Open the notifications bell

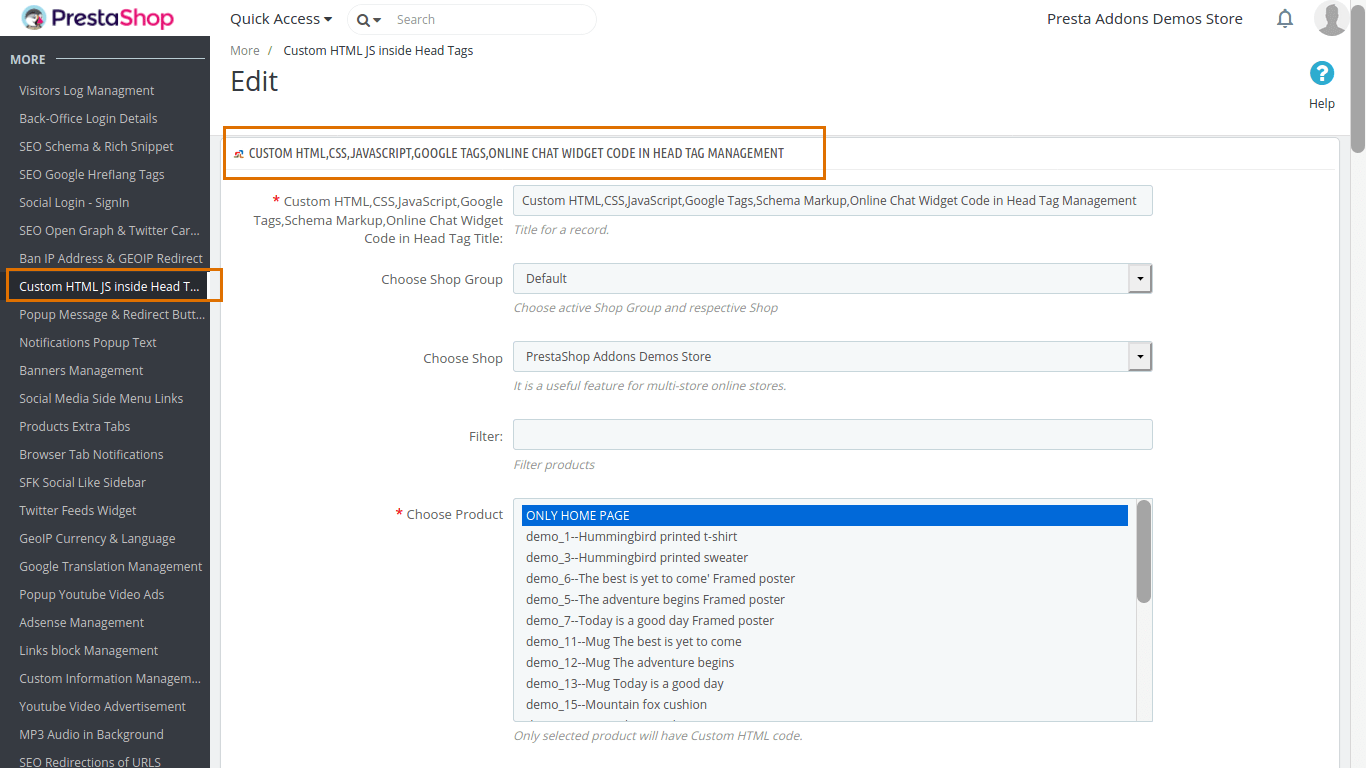1285,19
